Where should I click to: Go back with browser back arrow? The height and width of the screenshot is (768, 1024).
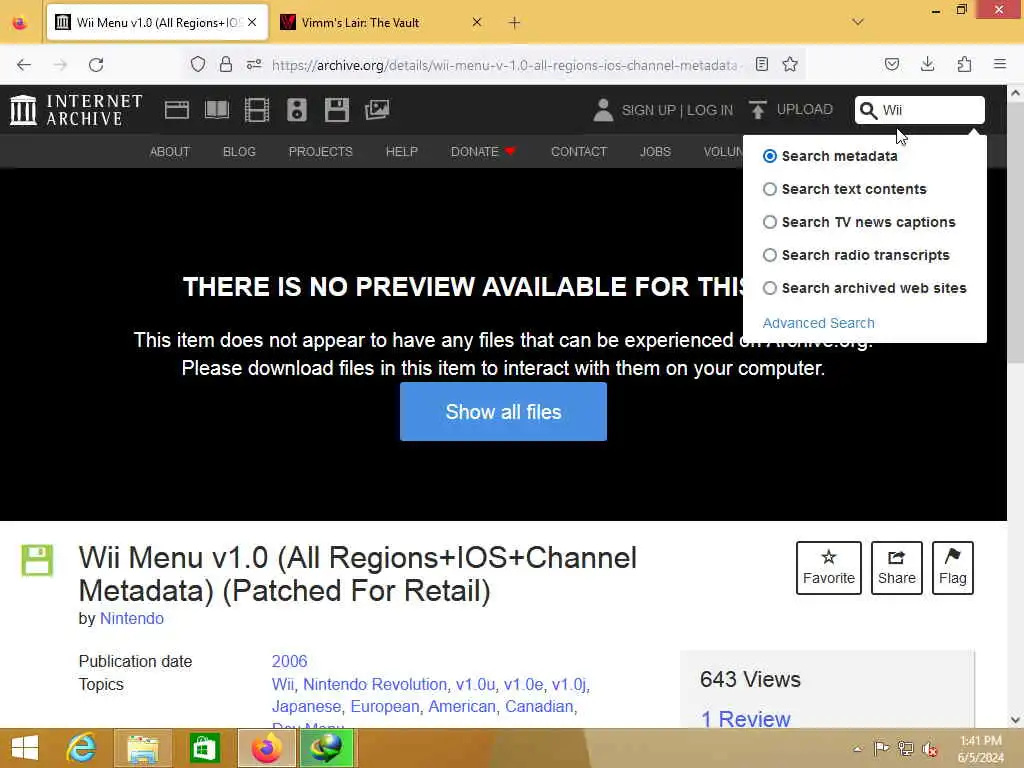coord(24,65)
